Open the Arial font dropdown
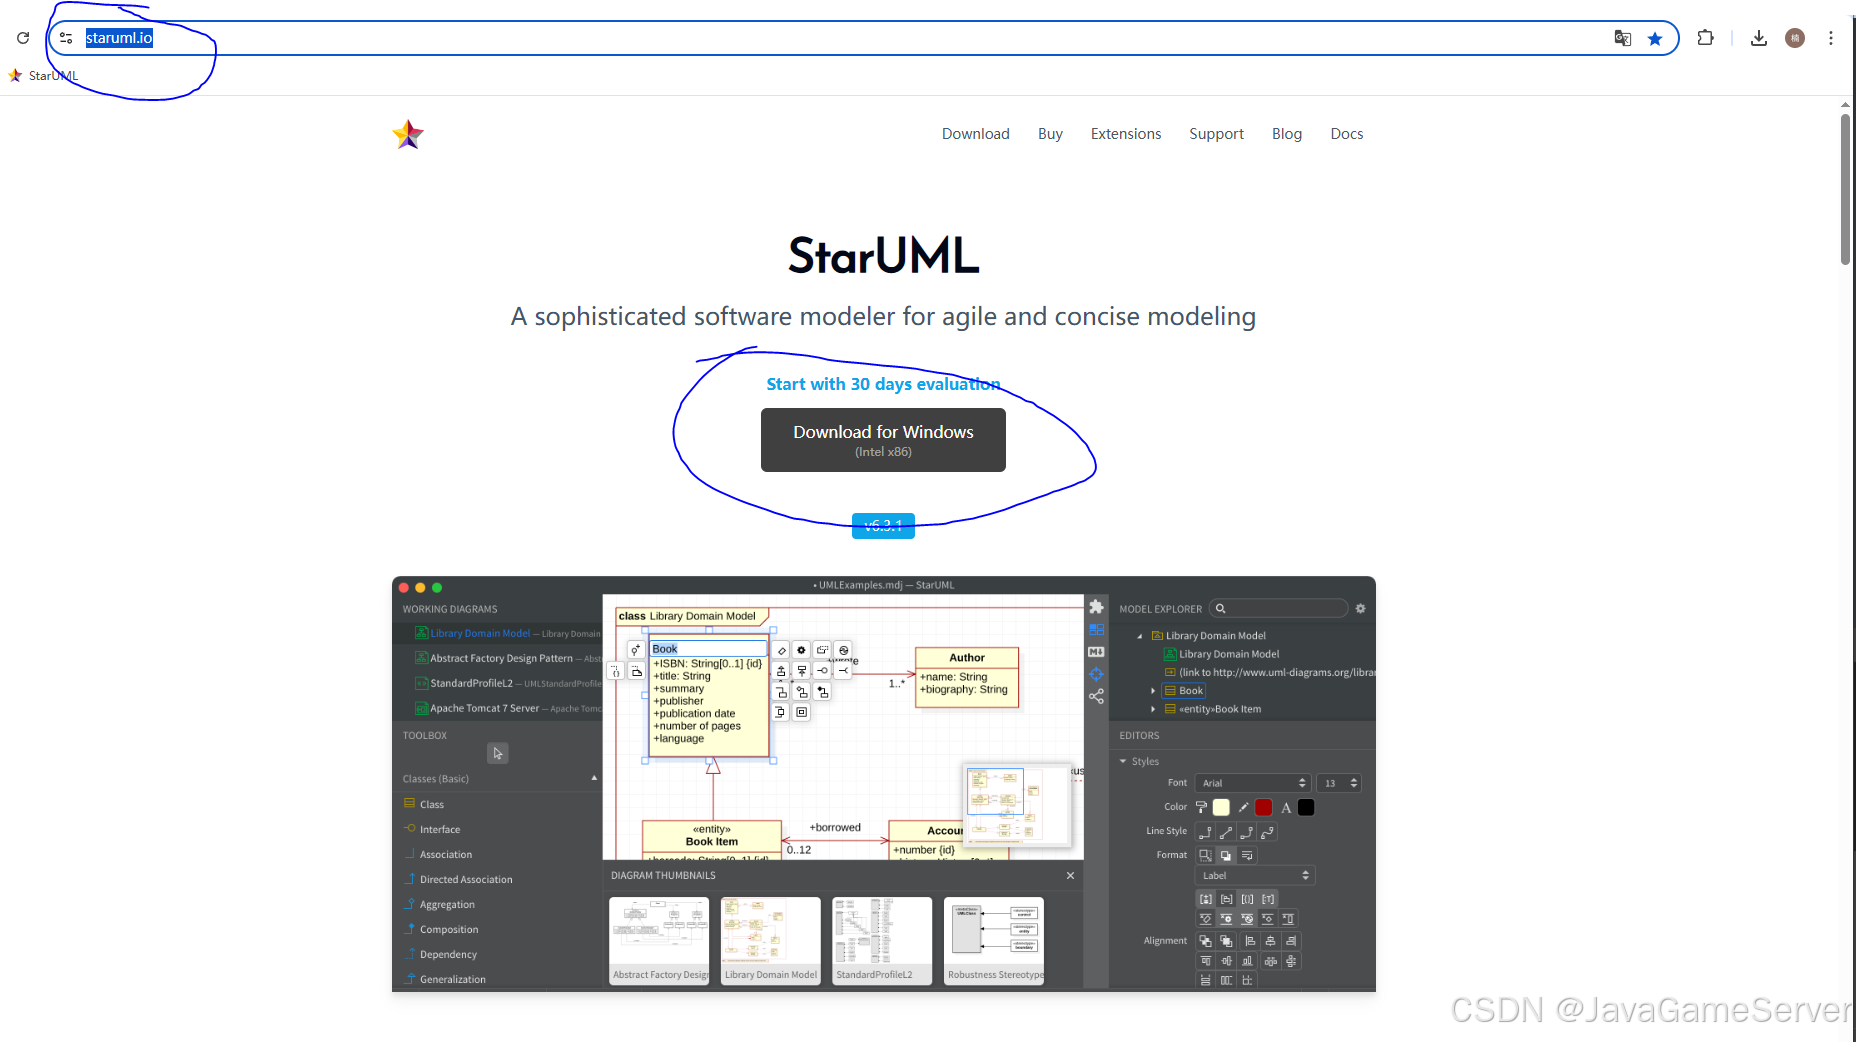This screenshot has height=1042, width=1856. (1253, 783)
